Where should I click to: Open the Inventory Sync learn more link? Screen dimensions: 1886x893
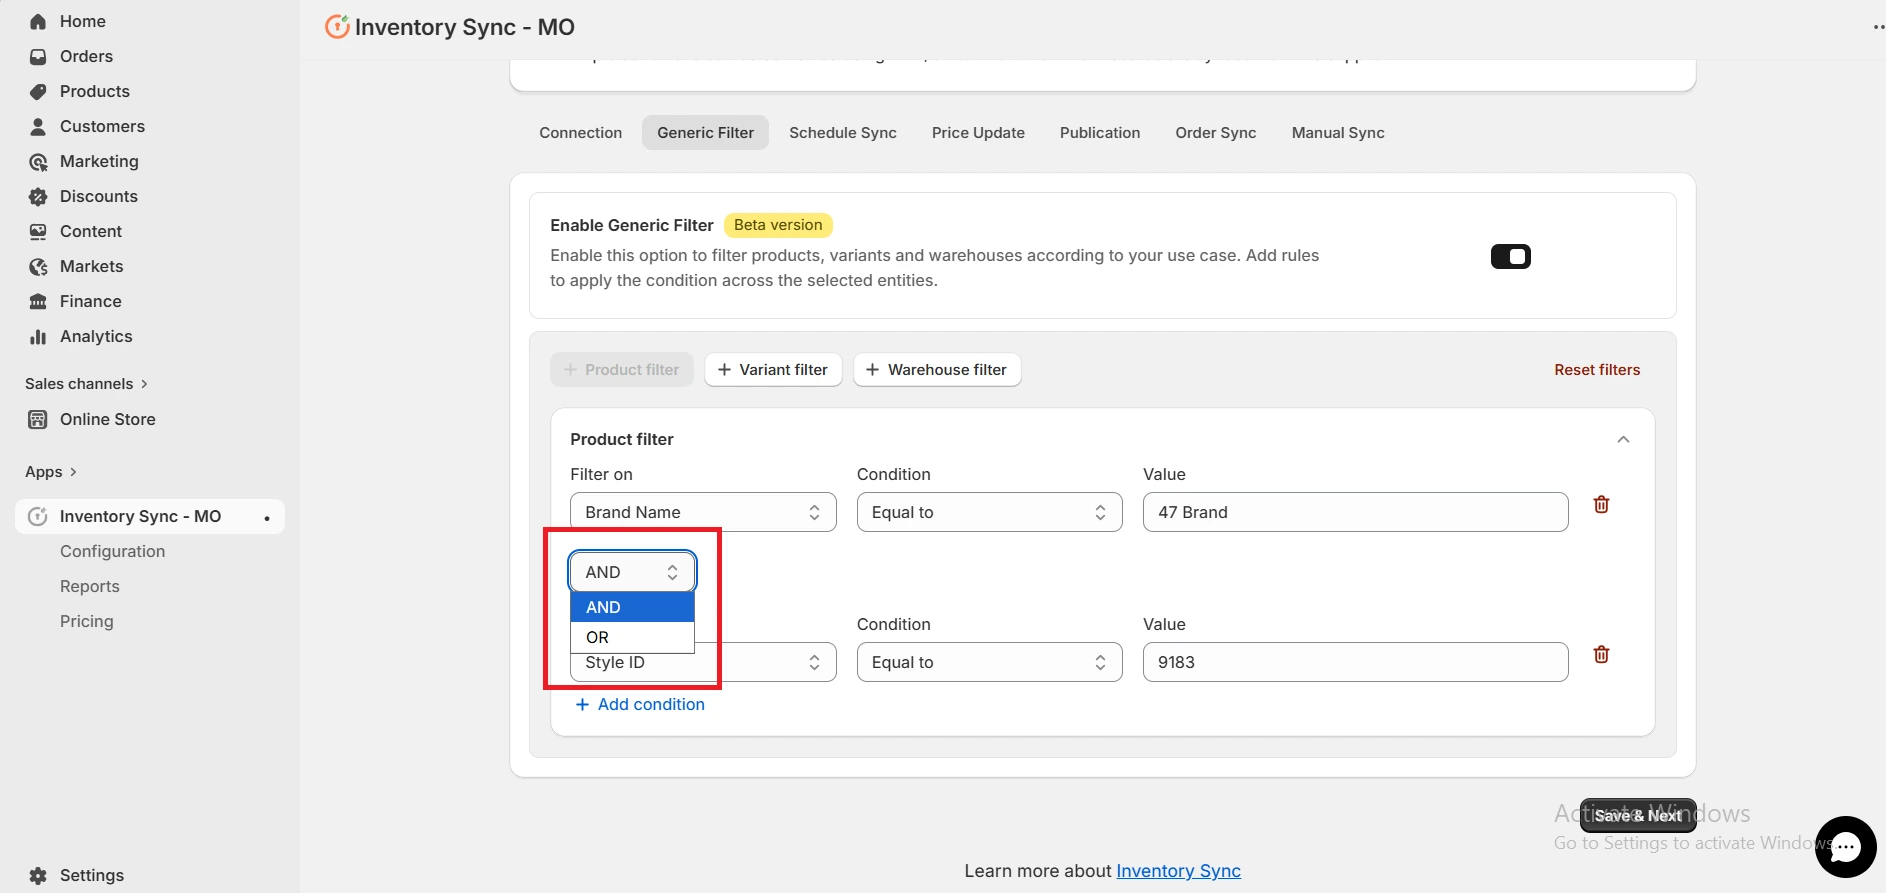tap(1178, 871)
